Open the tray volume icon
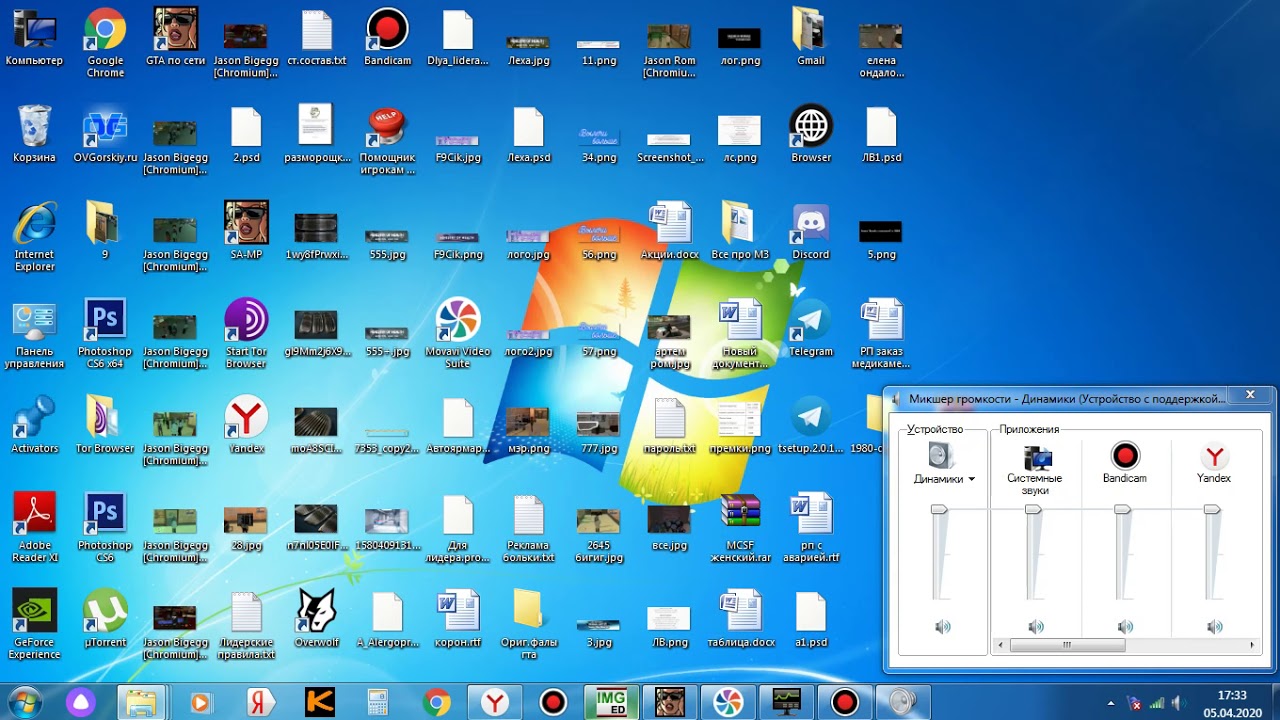This screenshot has height=720, width=1280. click(1179, 703)
